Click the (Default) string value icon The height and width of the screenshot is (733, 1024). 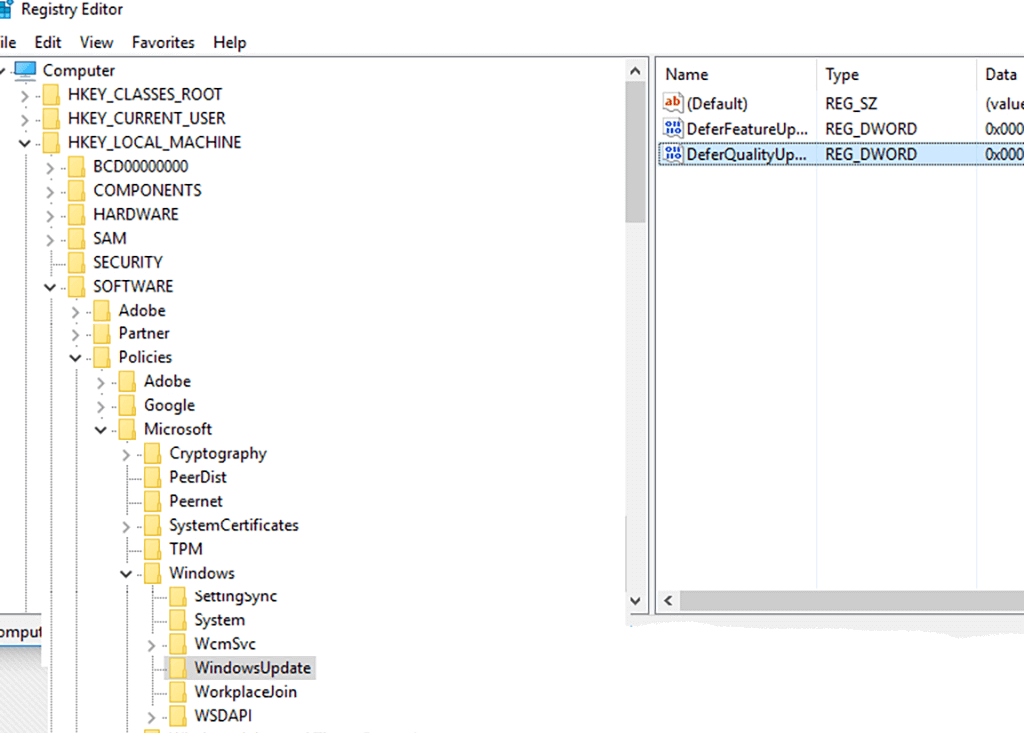click(x=672, y=104)
